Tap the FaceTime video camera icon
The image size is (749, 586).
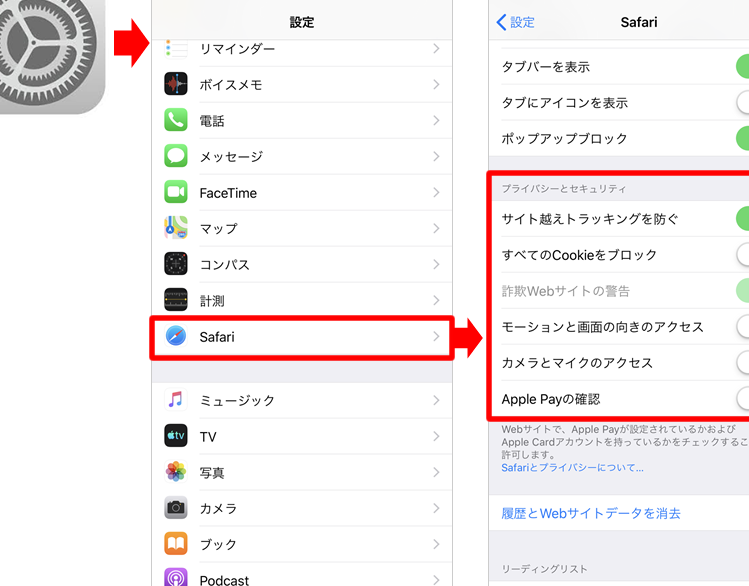176,192
